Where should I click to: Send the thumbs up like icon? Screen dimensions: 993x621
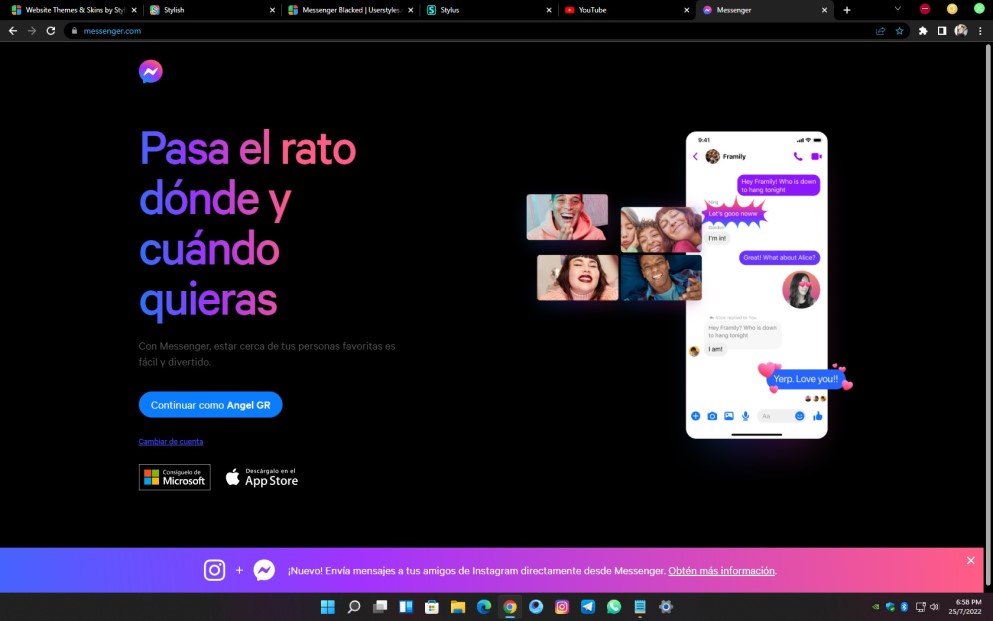[818, 416]
